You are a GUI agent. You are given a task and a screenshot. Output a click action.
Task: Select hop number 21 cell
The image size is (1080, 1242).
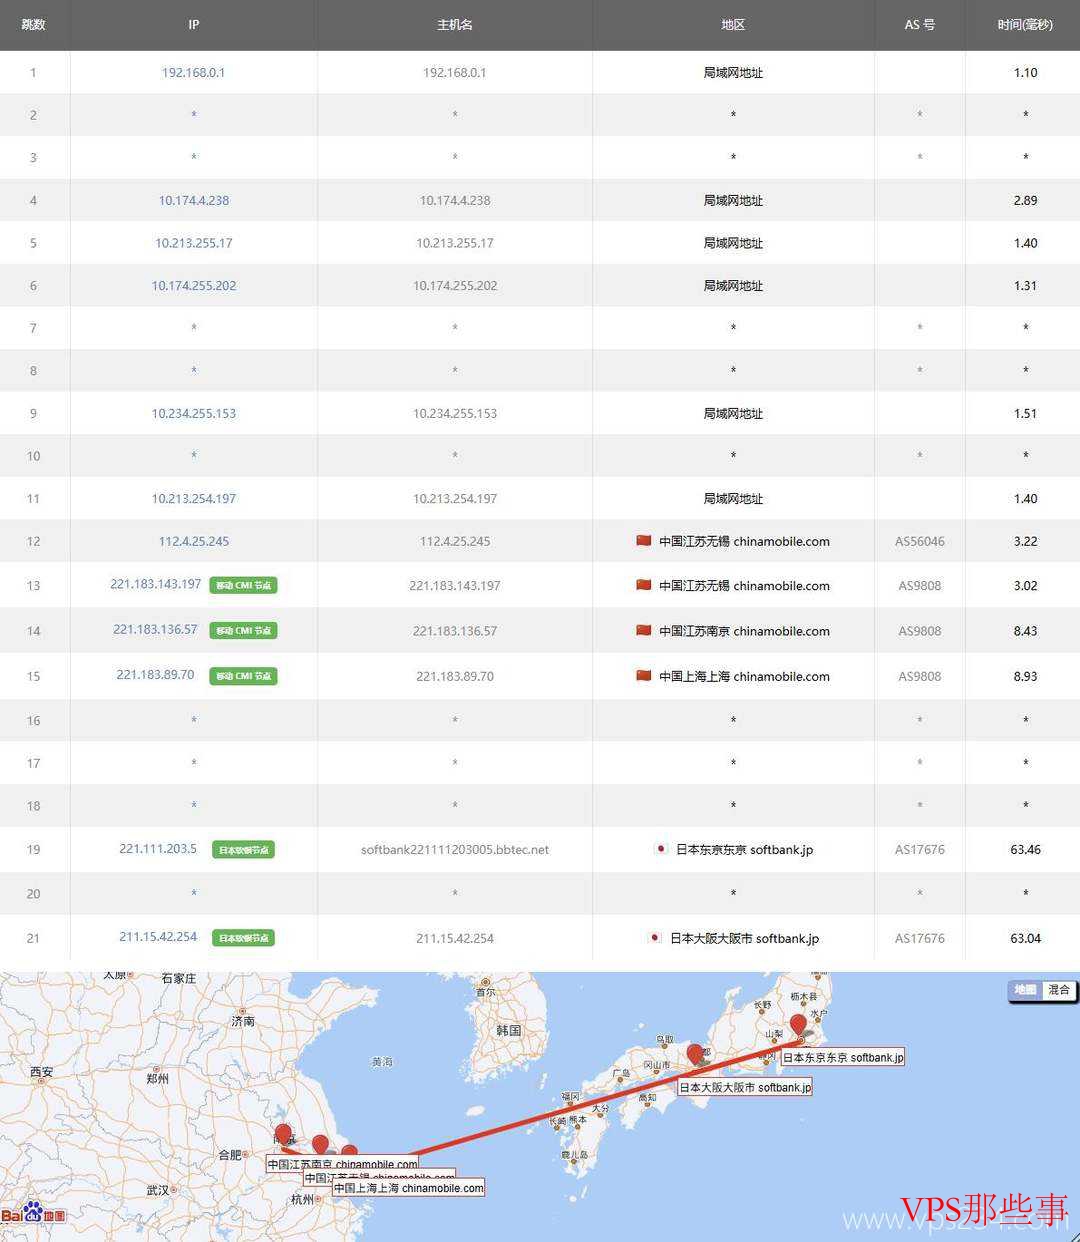tap(34, 938)
